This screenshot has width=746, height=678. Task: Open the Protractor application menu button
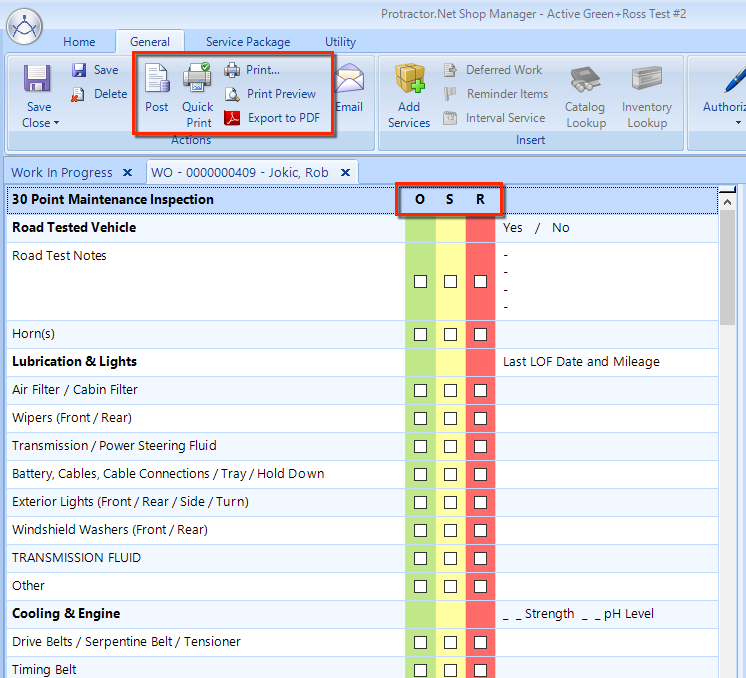point(24,24)
